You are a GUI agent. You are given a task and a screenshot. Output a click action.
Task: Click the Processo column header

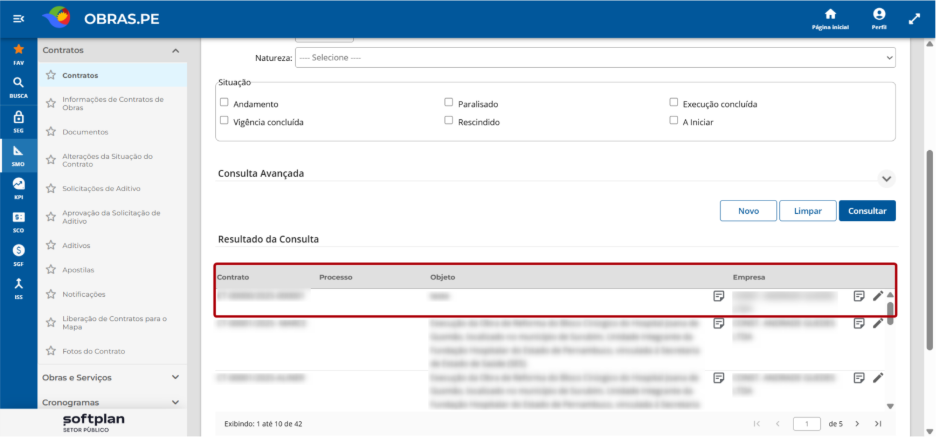335,277
